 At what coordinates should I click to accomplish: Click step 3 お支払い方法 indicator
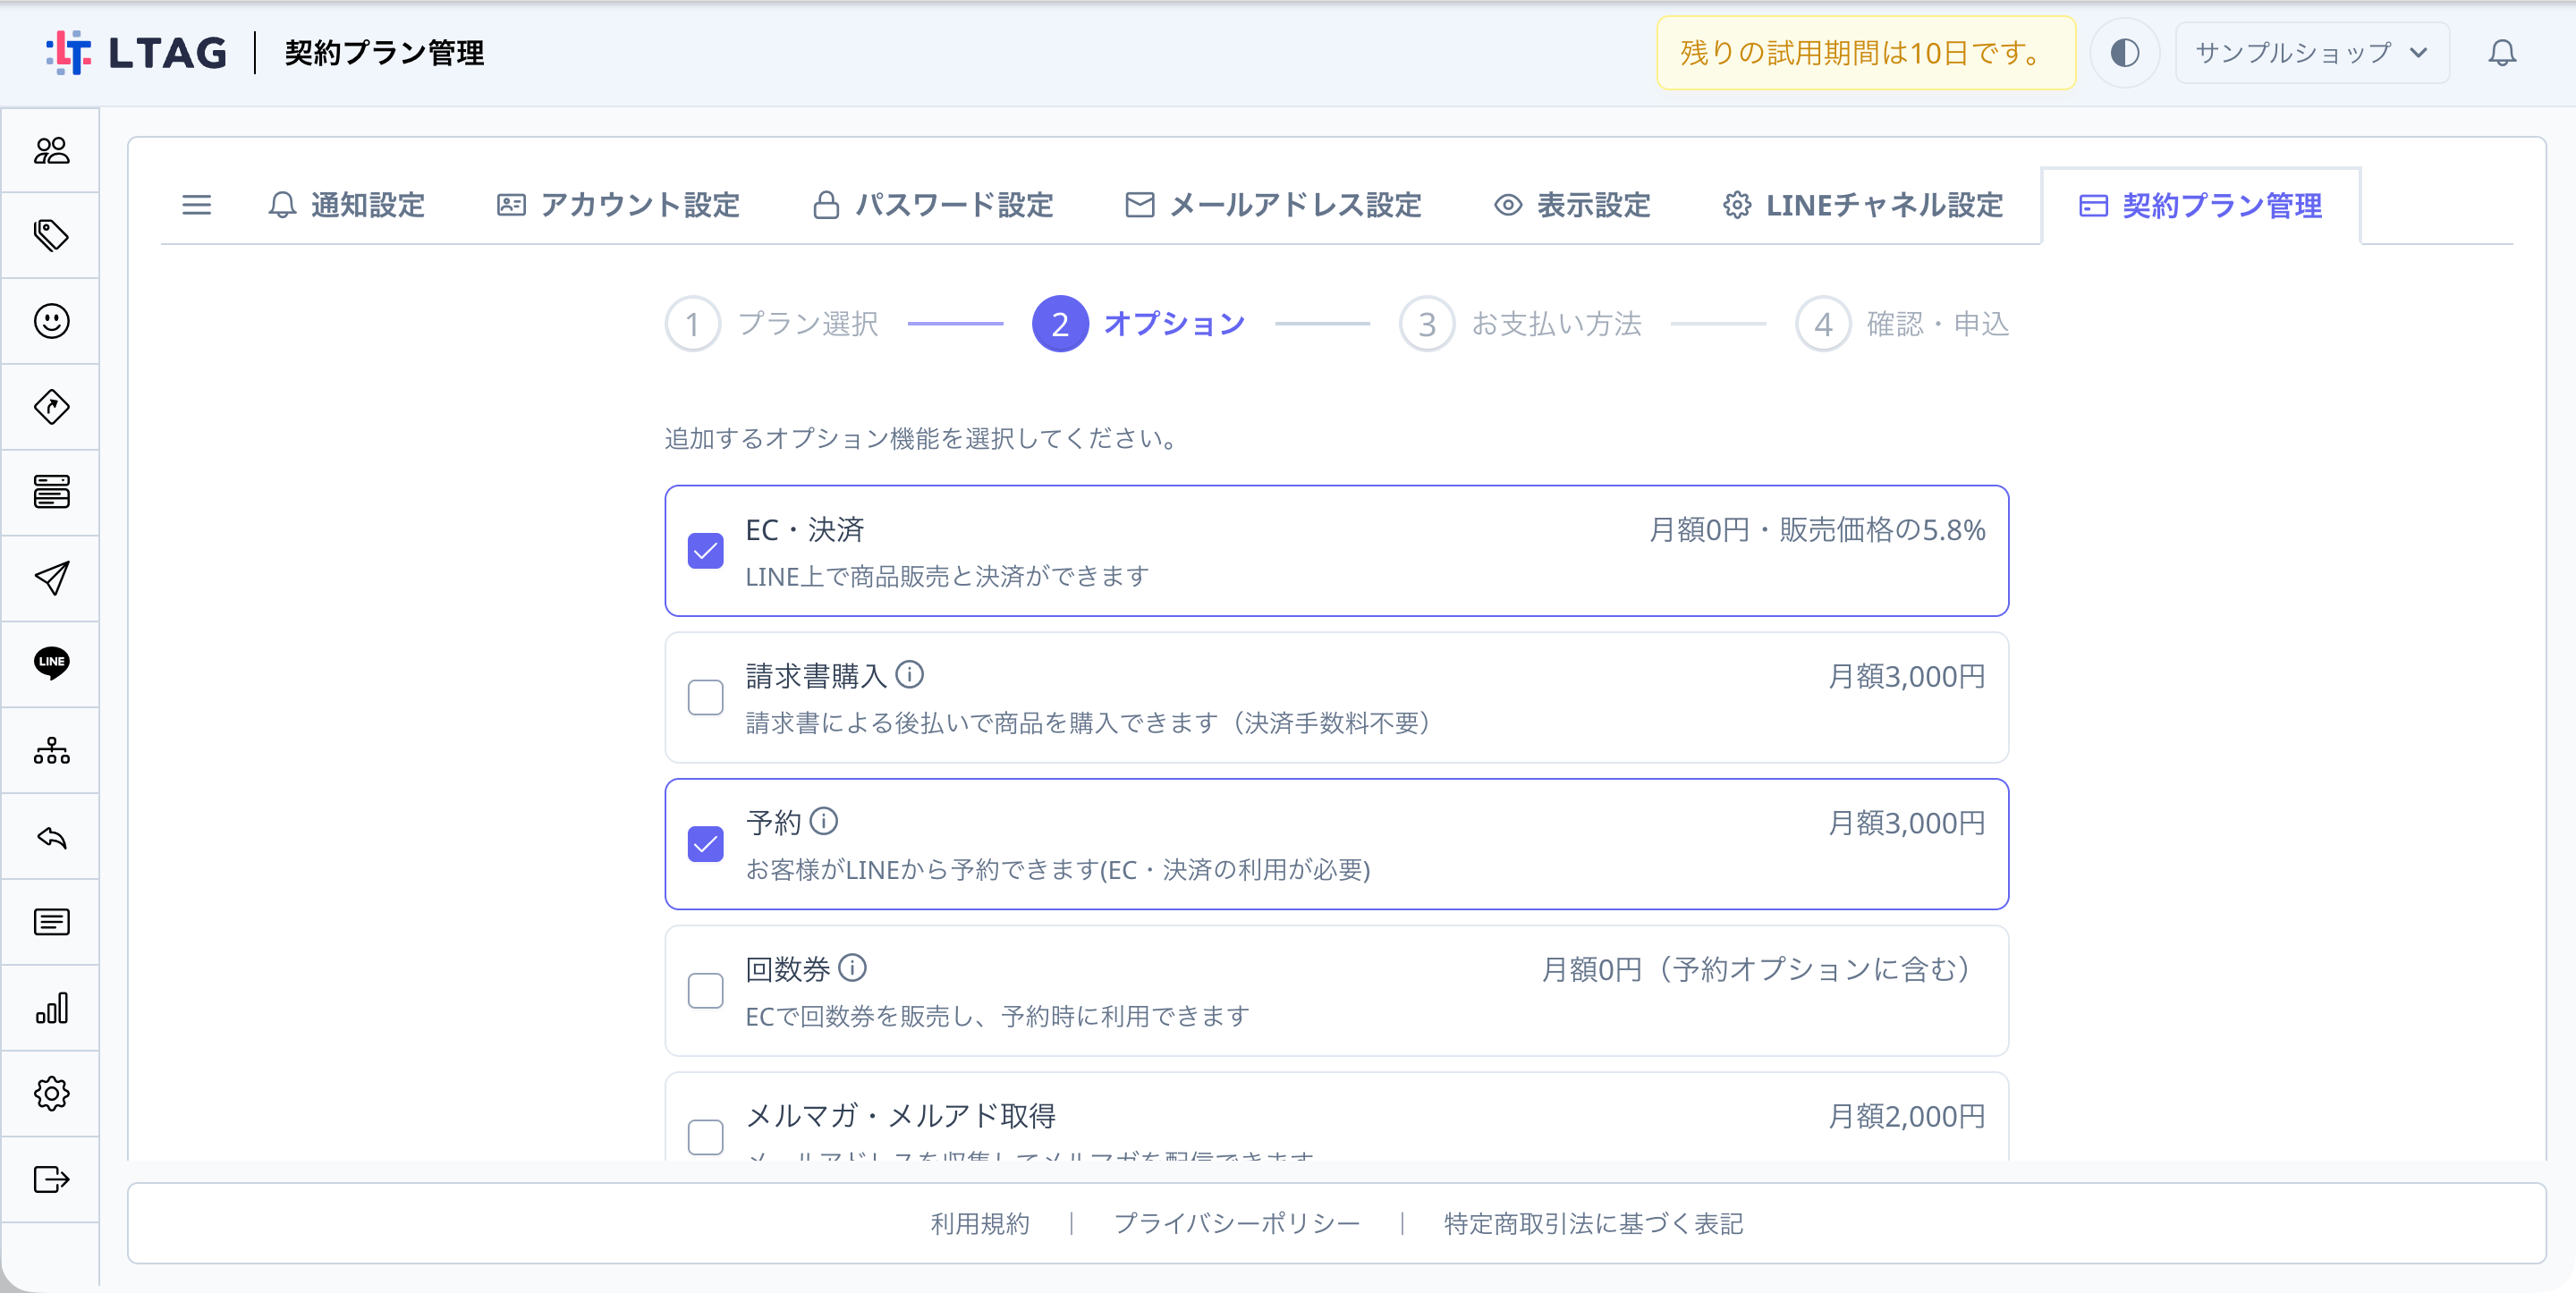point(1520,323)
